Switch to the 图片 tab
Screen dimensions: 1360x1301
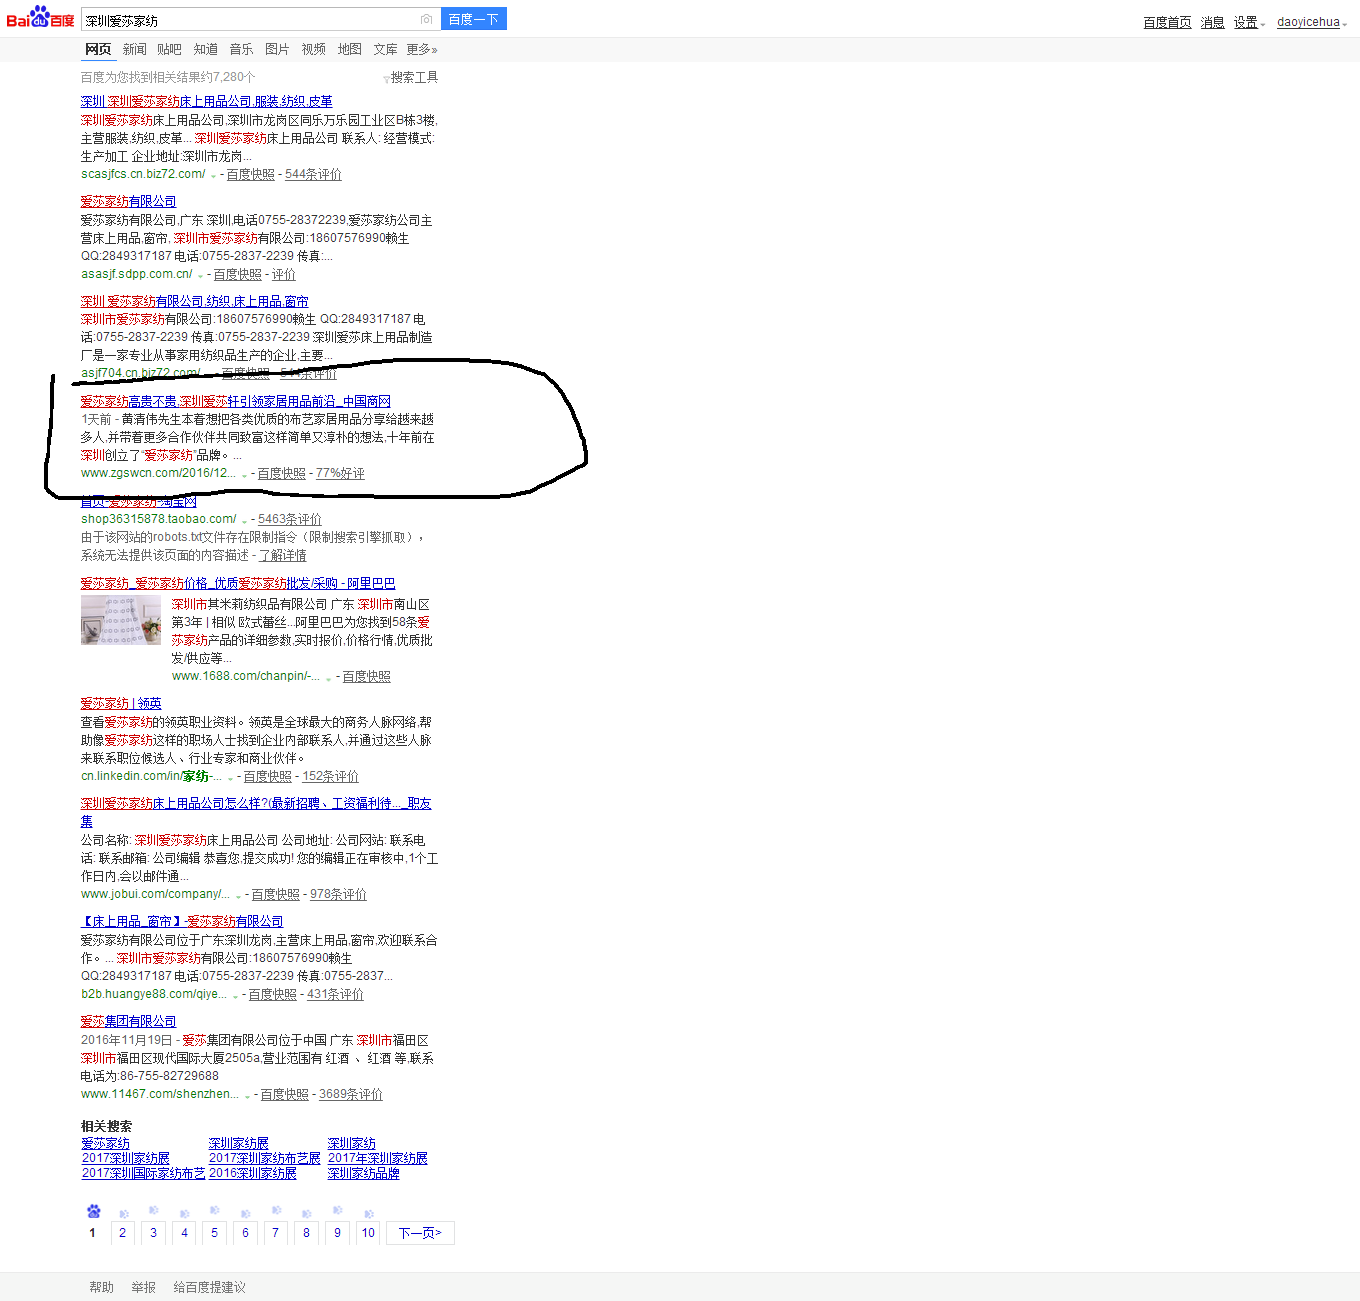coord(277,49)
